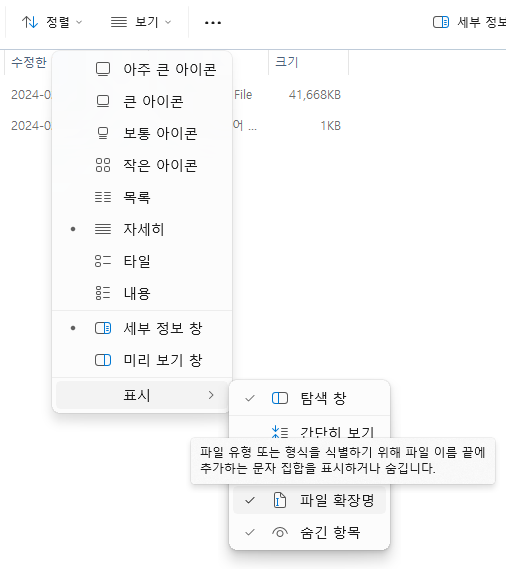The height and width of the screenshot is (571, 506).
Task: Select 아주 큰 아이콘 view
Action: point(142,69)
